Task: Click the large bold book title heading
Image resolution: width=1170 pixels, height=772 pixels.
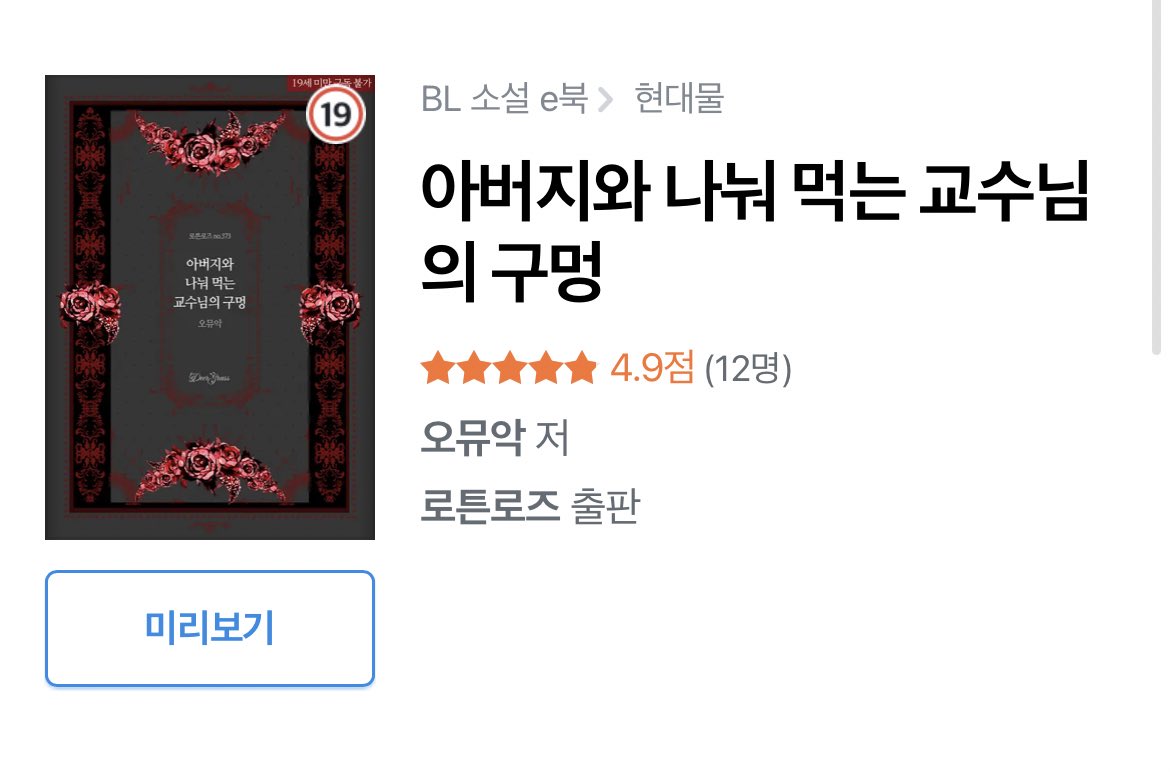Action: (755, 230)
